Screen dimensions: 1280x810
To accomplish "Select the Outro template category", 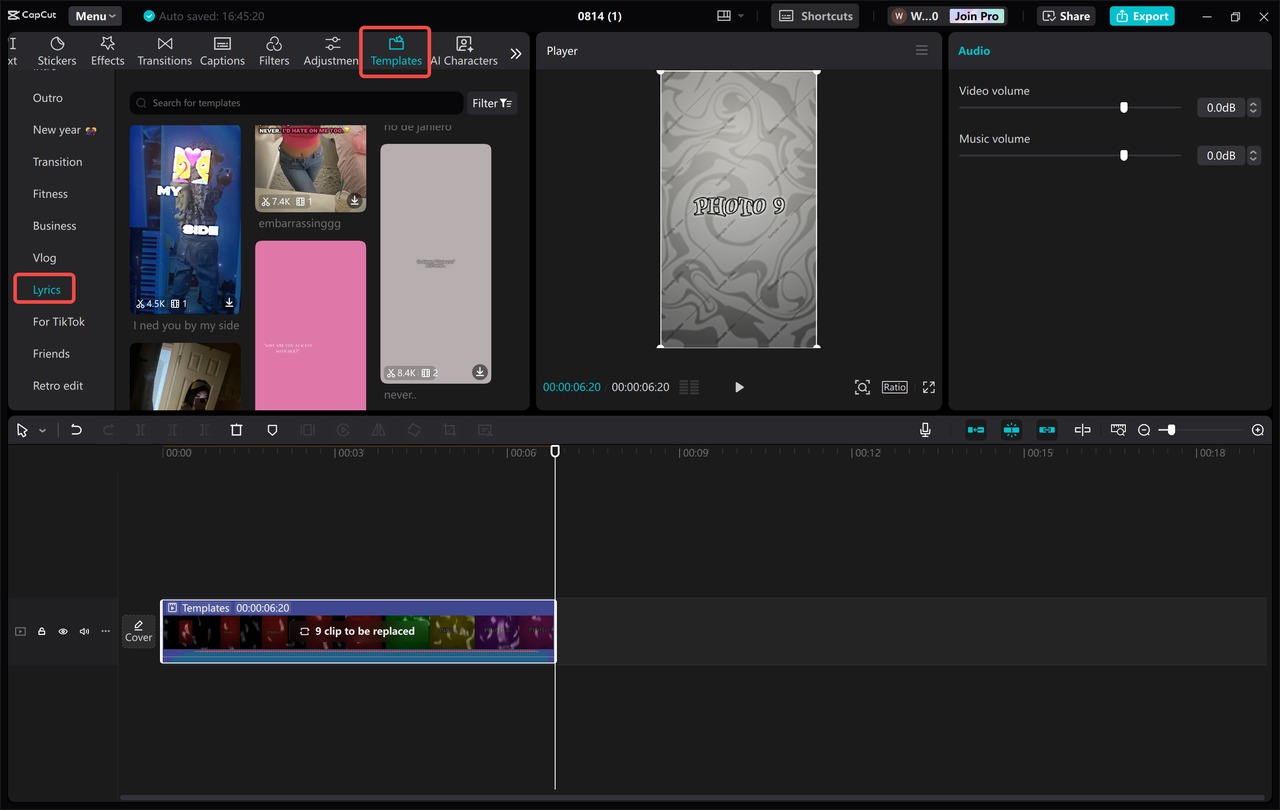I will tap(48, 98).
